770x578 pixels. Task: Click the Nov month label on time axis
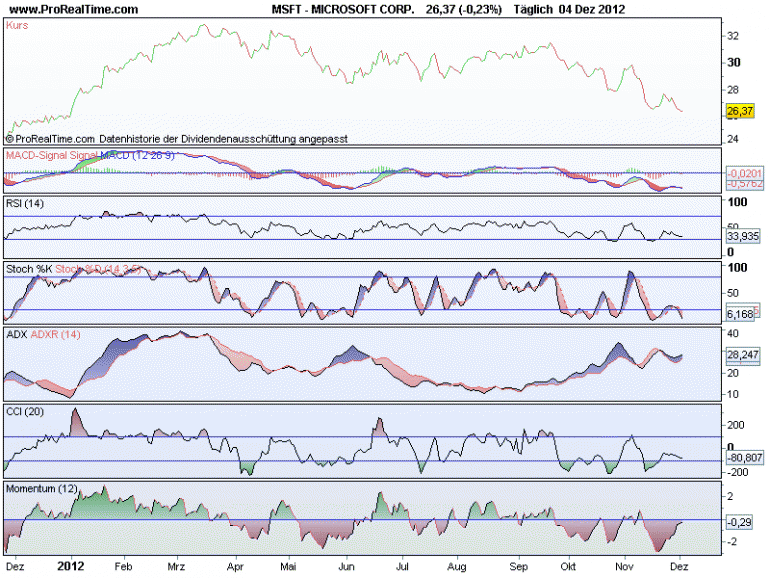(x=624, y=566)
